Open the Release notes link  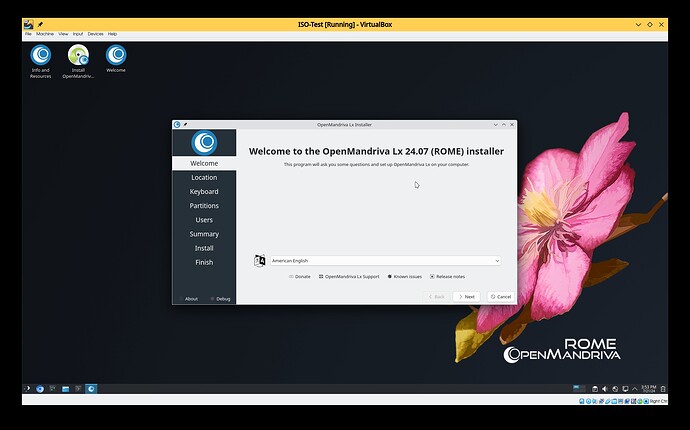pyautogui.click(x=447, y=276)
